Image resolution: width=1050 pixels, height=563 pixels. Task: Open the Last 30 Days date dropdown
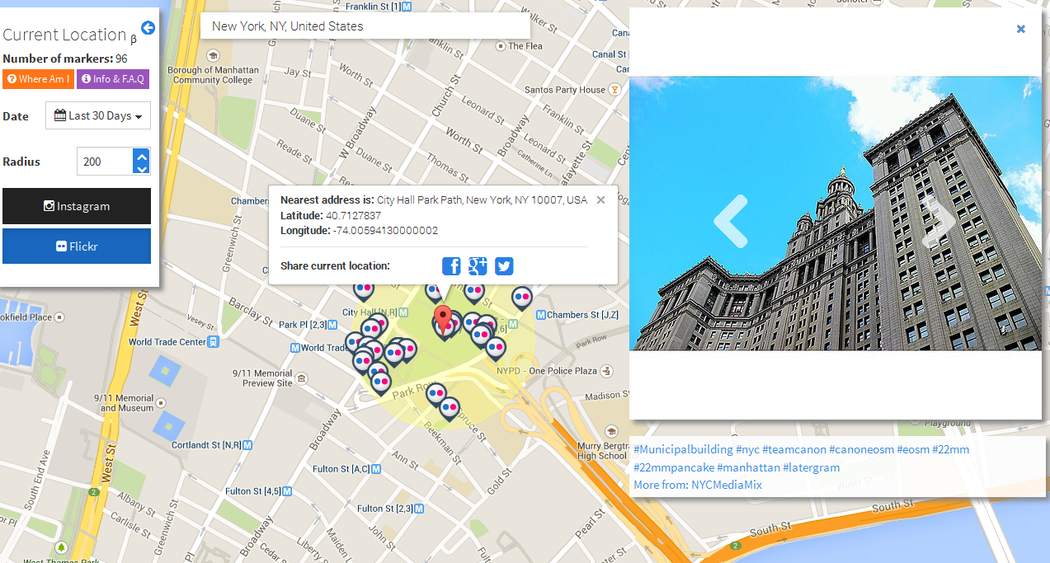pos(98,116)
